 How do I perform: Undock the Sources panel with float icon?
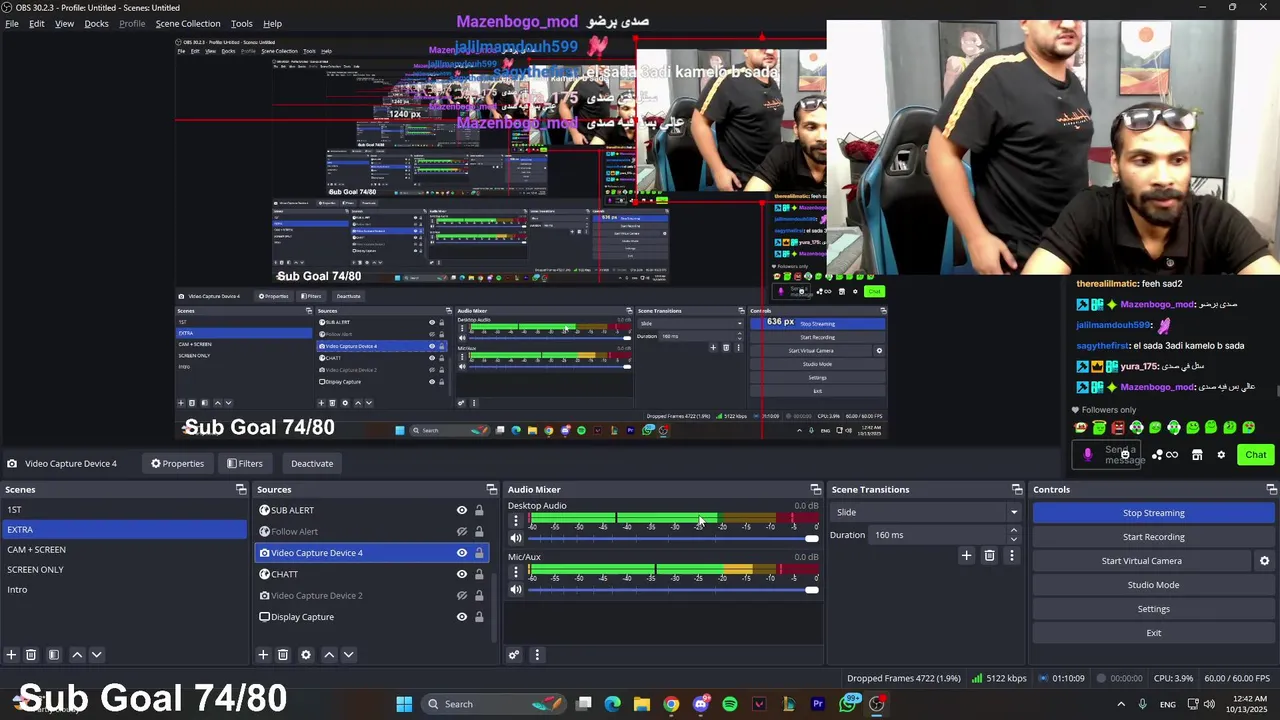pos(491,489)
